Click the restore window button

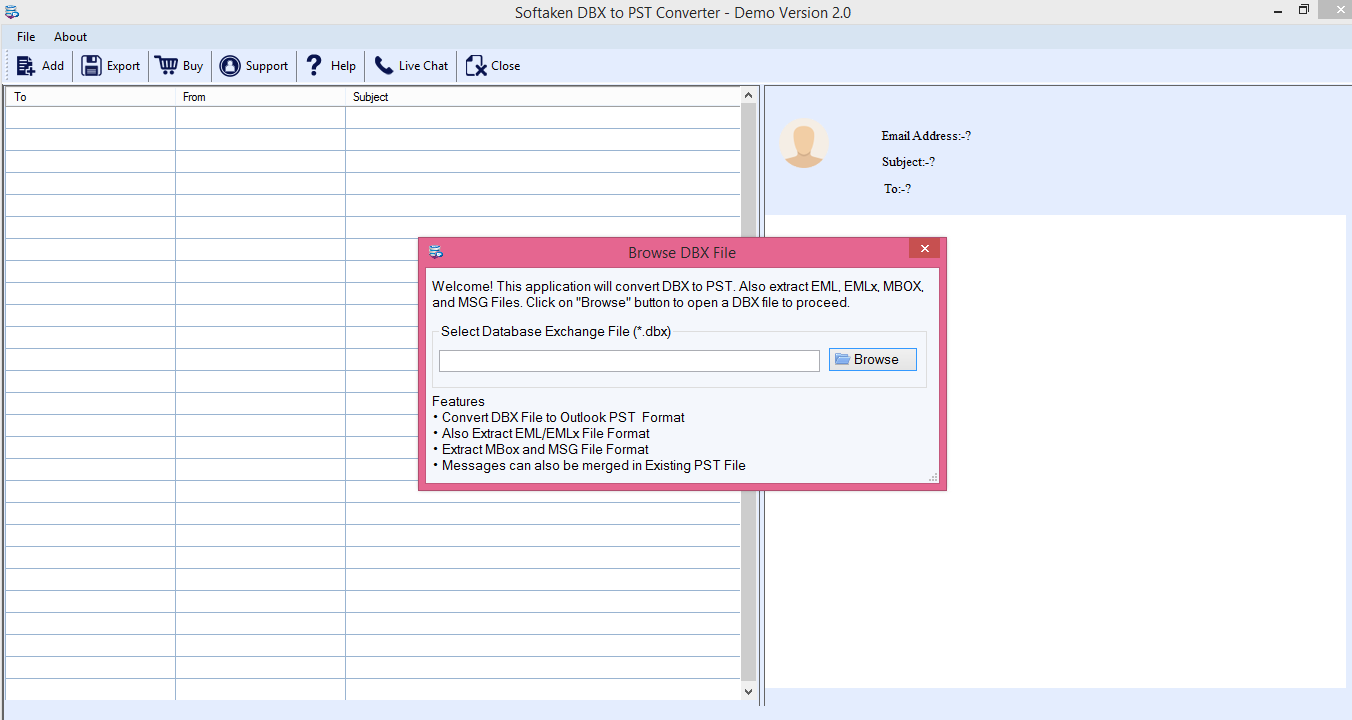pos(1303,9)
